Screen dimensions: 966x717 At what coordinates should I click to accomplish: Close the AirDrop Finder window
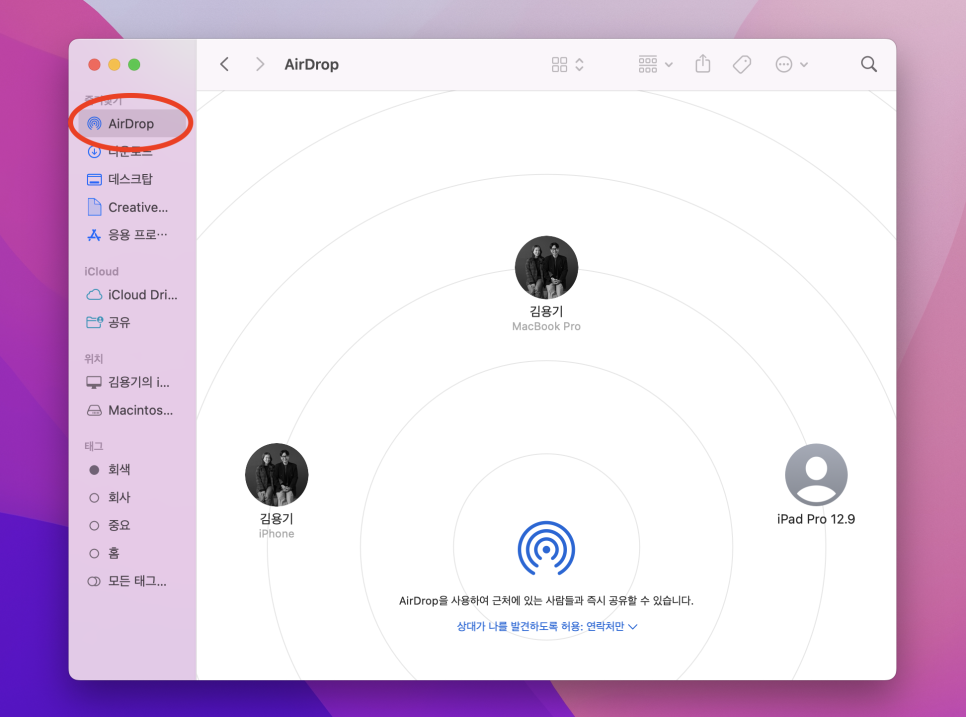(x=94, y=65)
